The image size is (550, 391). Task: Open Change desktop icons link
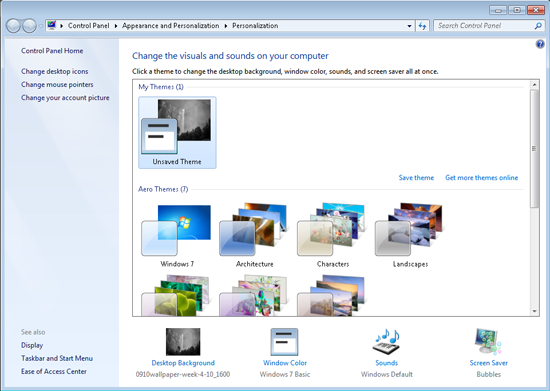pyautogui.click(x=54, y=71)
